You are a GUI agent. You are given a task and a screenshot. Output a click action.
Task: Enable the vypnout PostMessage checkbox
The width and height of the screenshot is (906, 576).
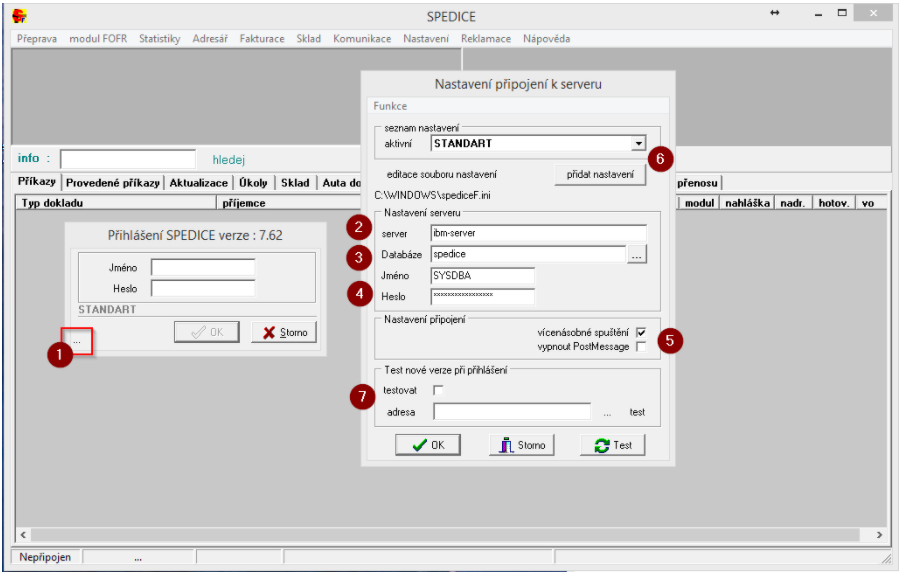point(641,347)
